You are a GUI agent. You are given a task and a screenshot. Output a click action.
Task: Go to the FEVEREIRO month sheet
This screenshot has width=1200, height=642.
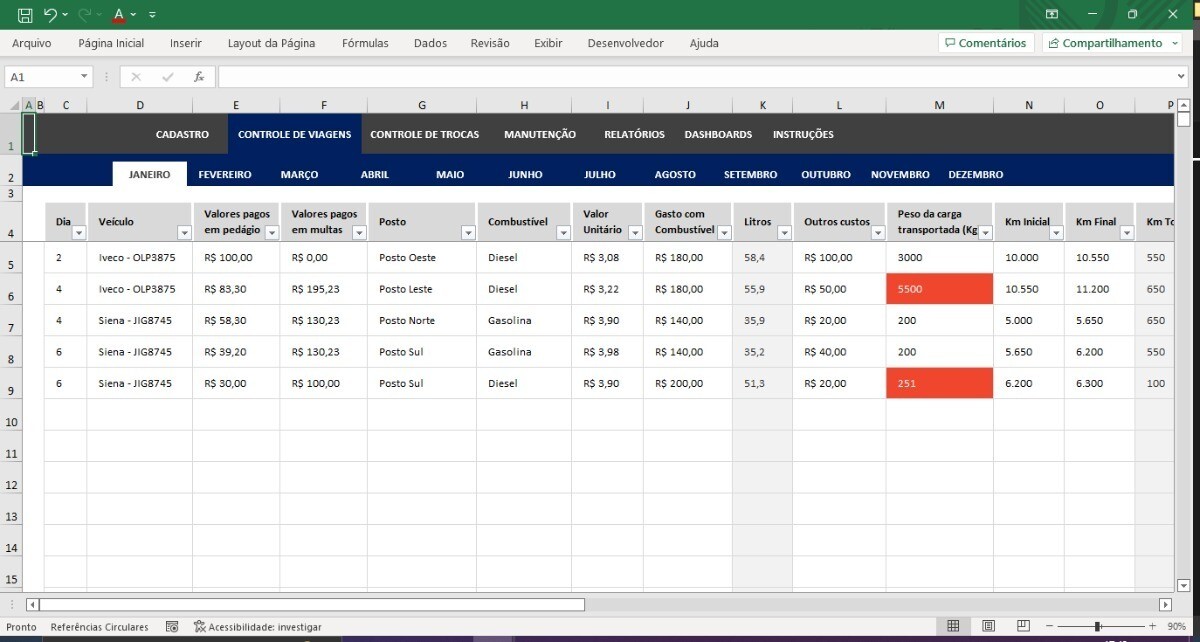(x=225, y=175)
